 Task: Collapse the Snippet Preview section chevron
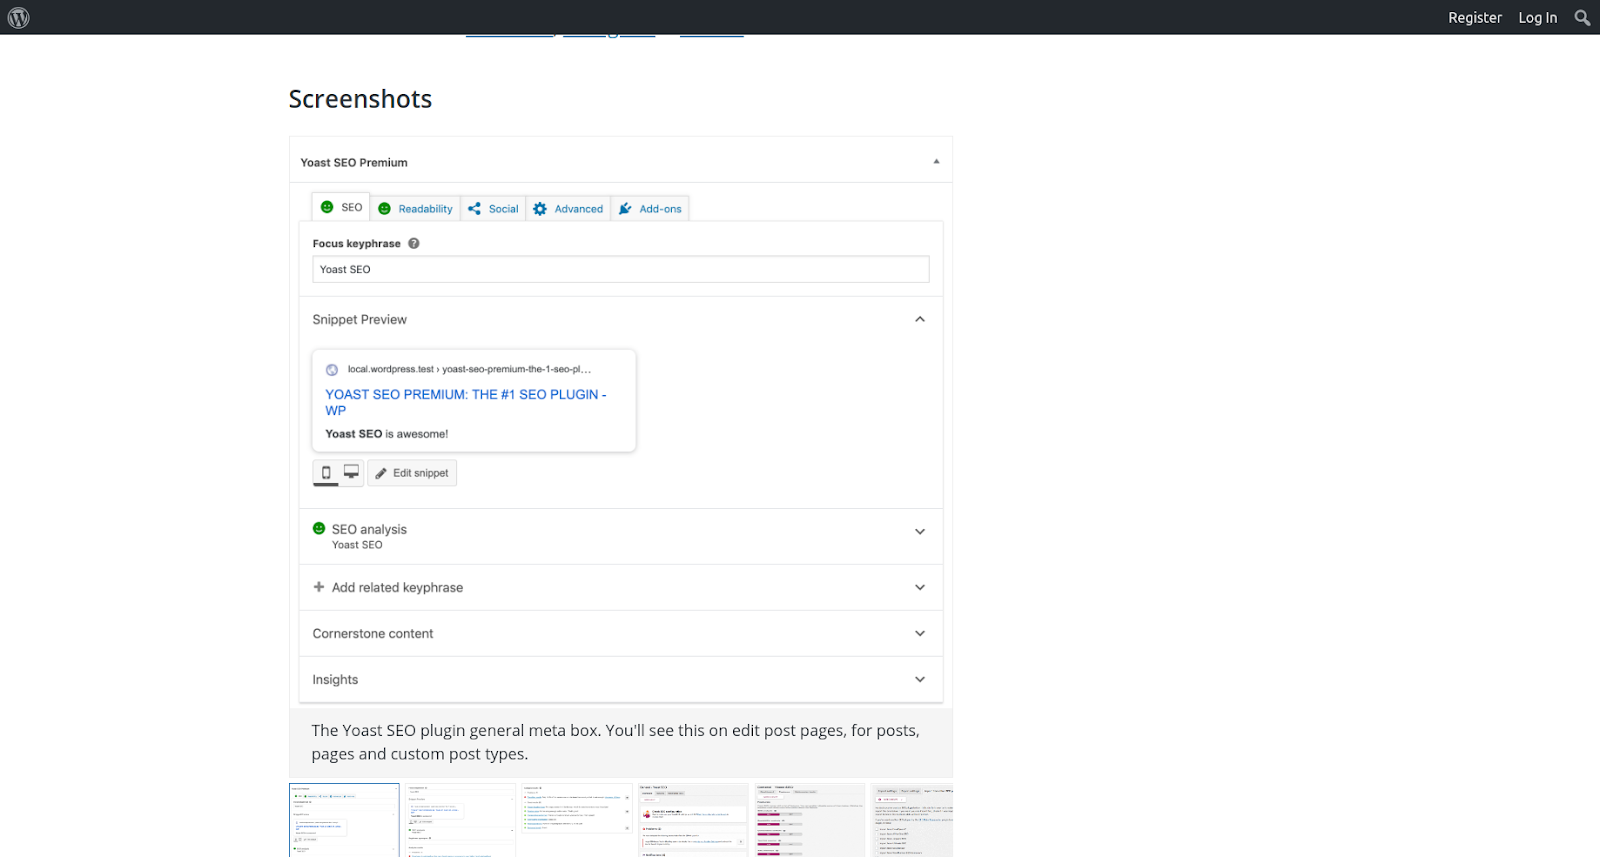[920, 319]
